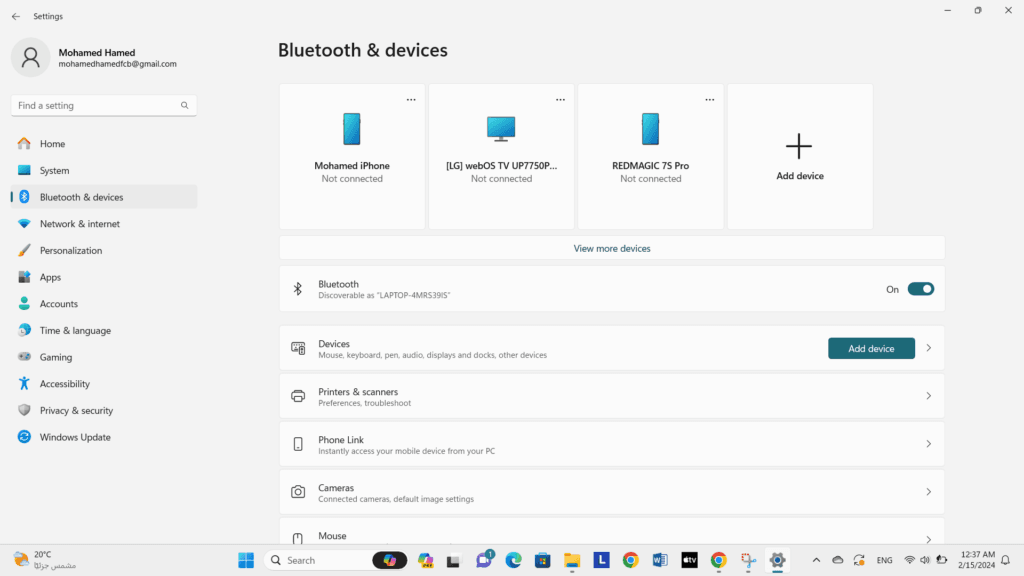Click the large plus Add device icon
Screen dimensions: 1024x576
[x=799, y=147]
